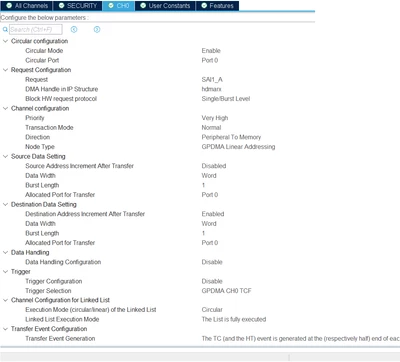400x362 pixels.
Task: Change Direction value Peripheral To Memory
Action: pos(231,137)
